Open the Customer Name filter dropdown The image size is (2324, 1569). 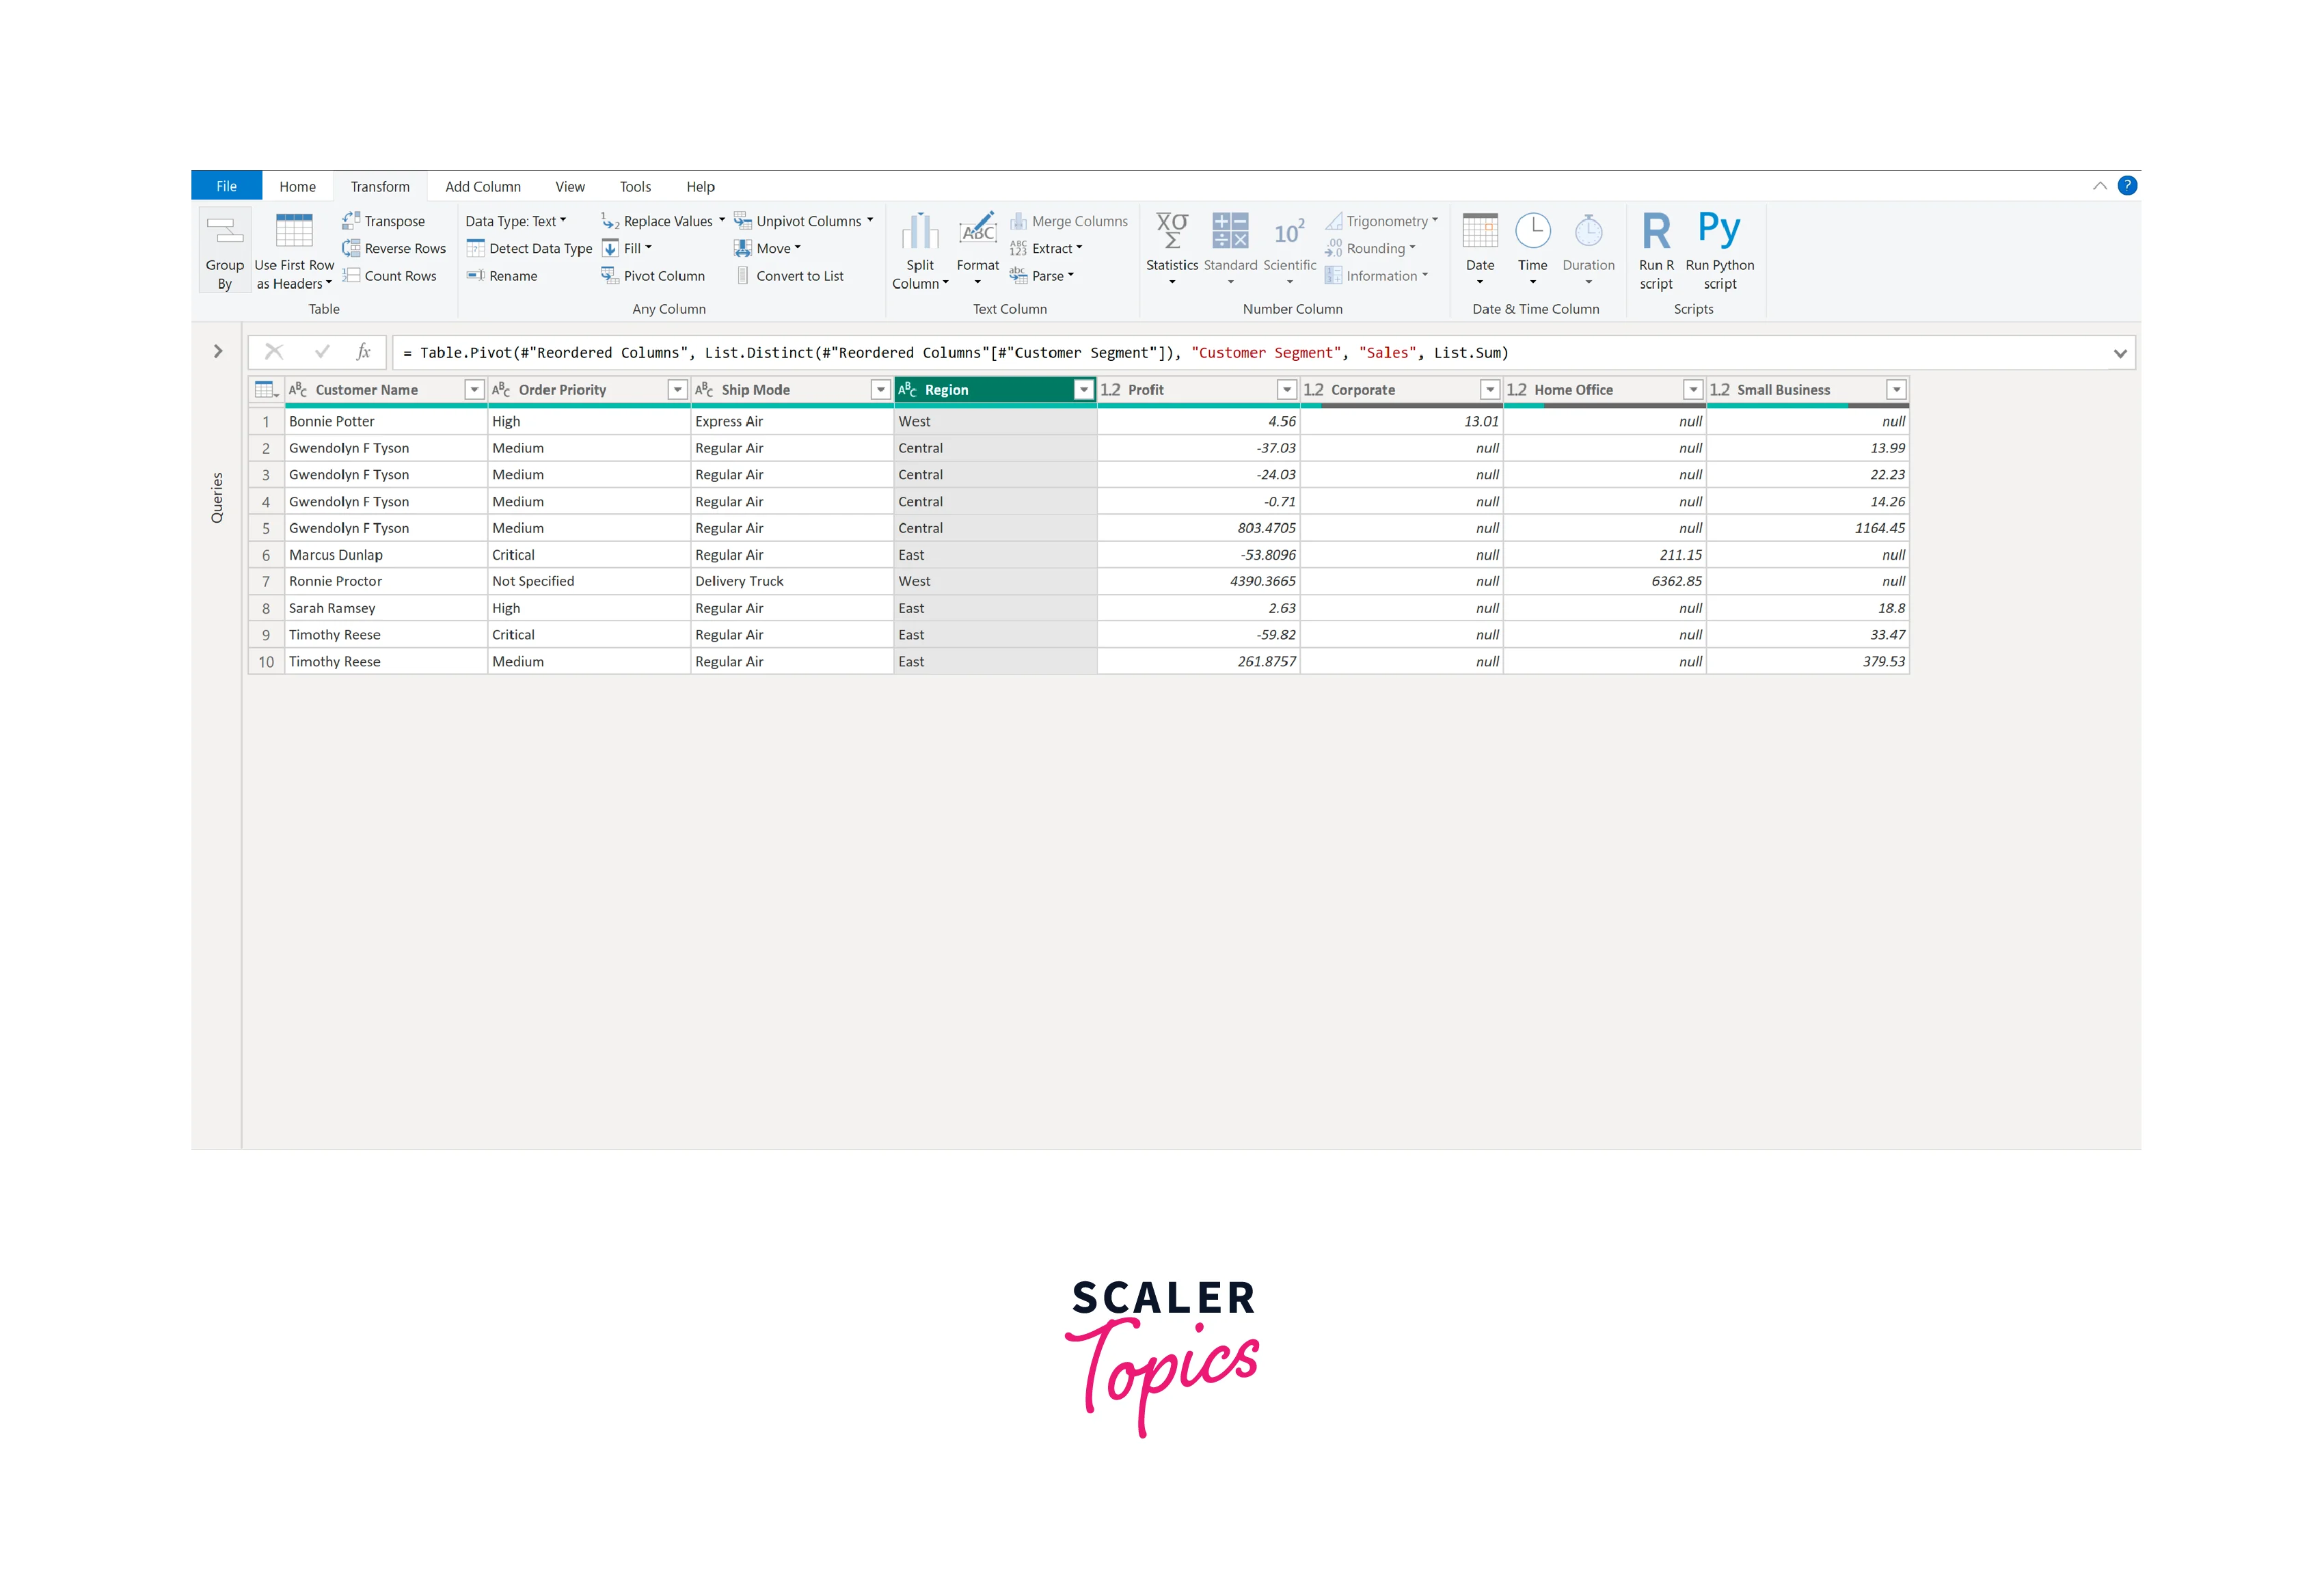[474, 390]
